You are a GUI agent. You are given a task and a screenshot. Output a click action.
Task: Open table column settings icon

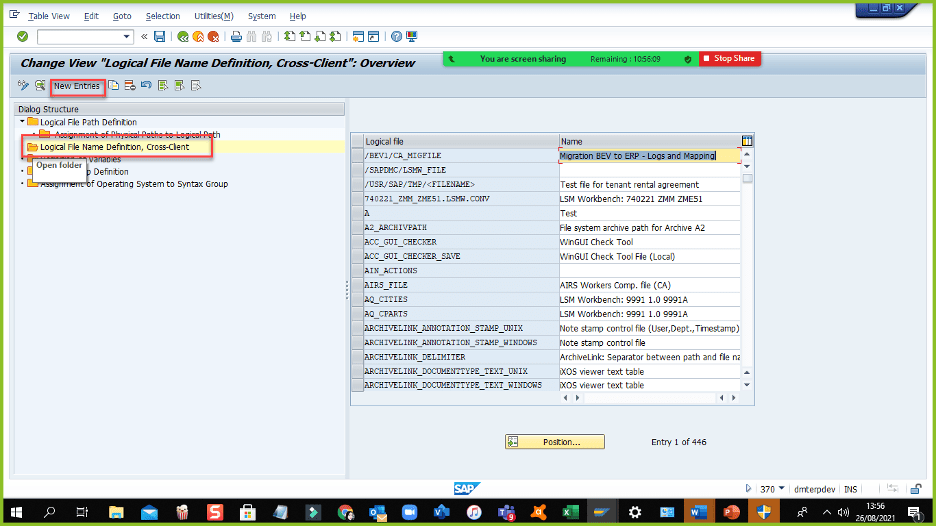pos(747,141)
